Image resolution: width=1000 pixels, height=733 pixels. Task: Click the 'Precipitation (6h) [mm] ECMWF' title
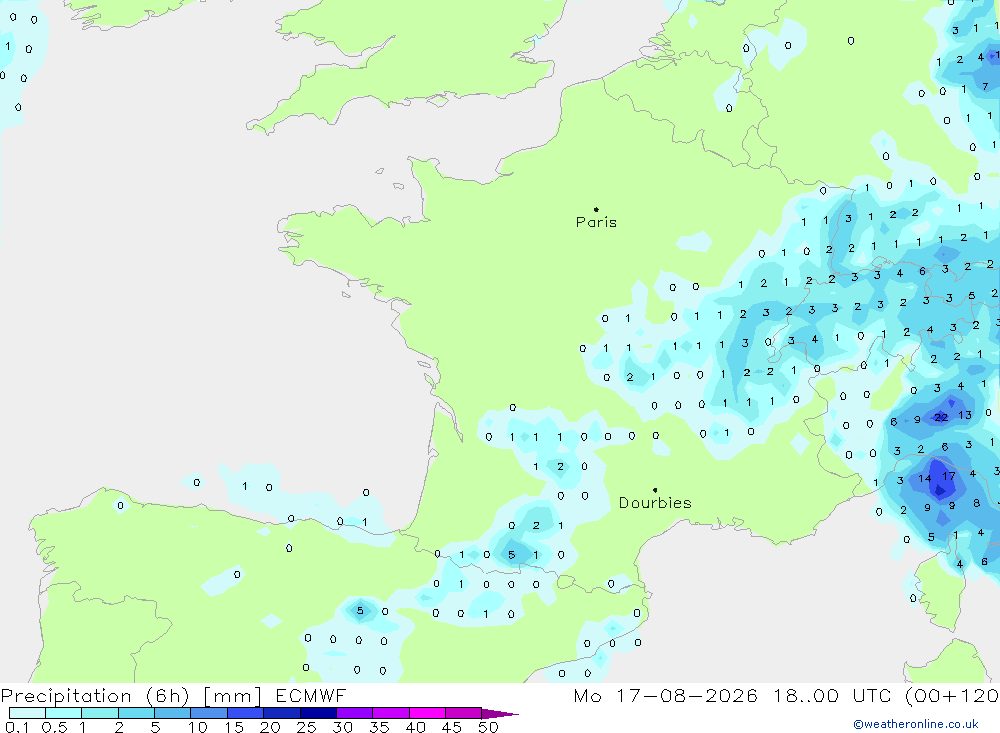point(173,695)
